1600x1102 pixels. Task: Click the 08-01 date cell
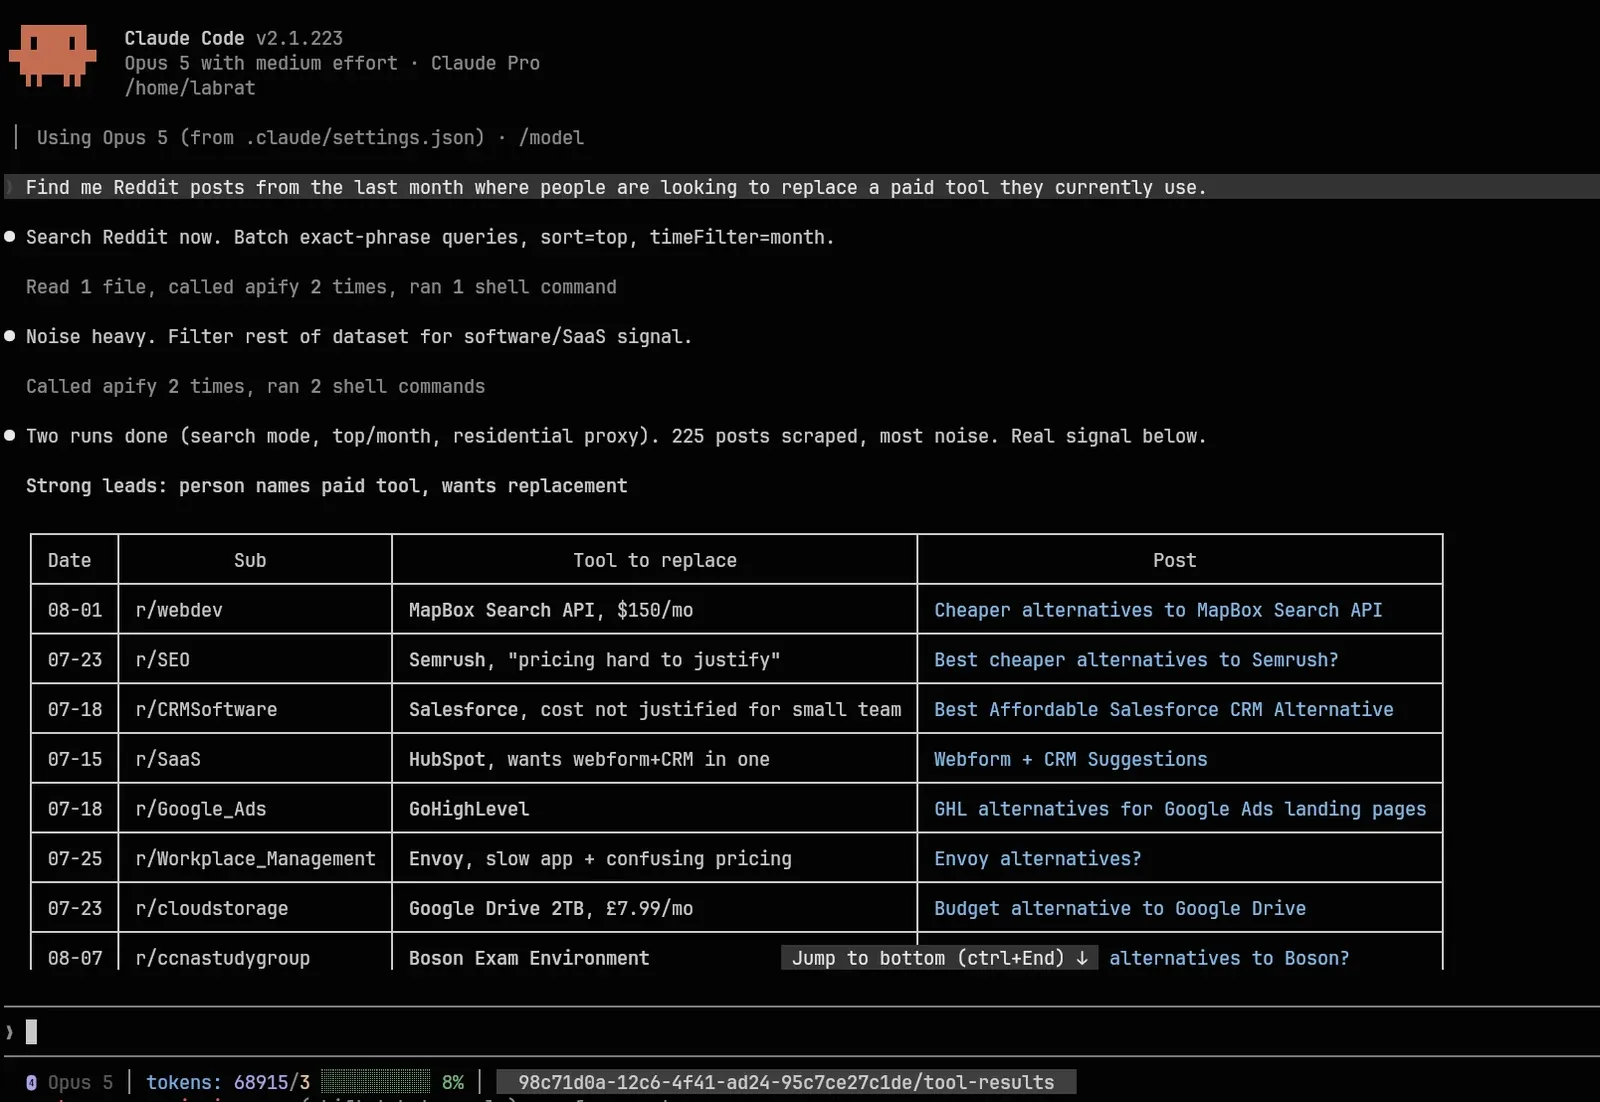(75, 610)
